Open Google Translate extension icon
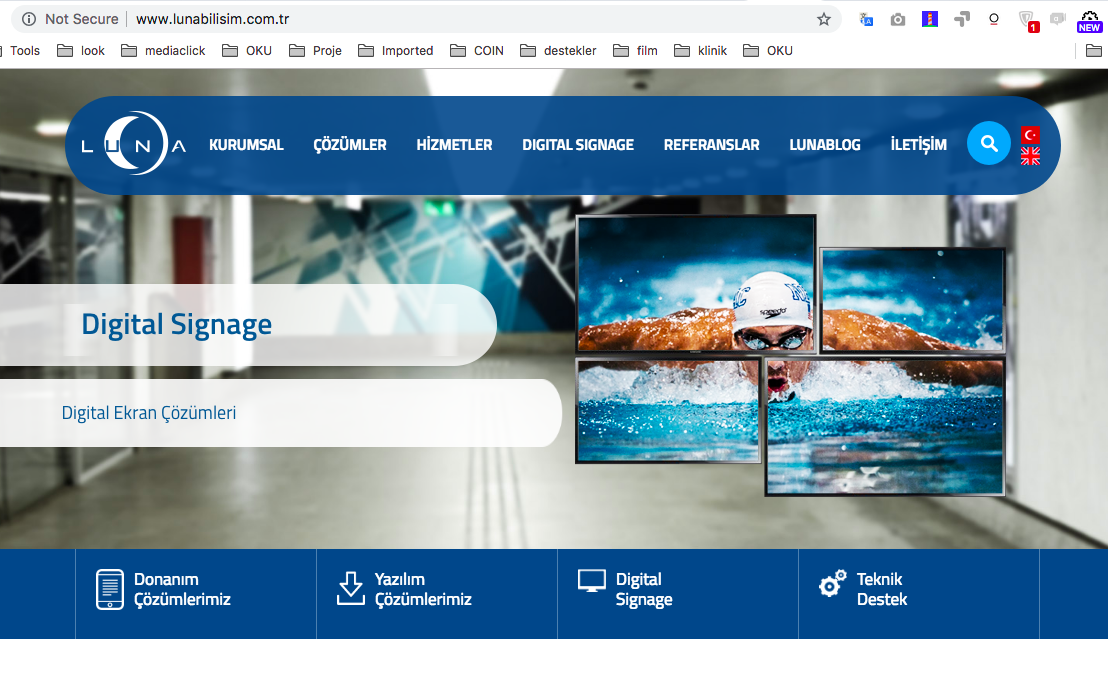 coord(866,19)
